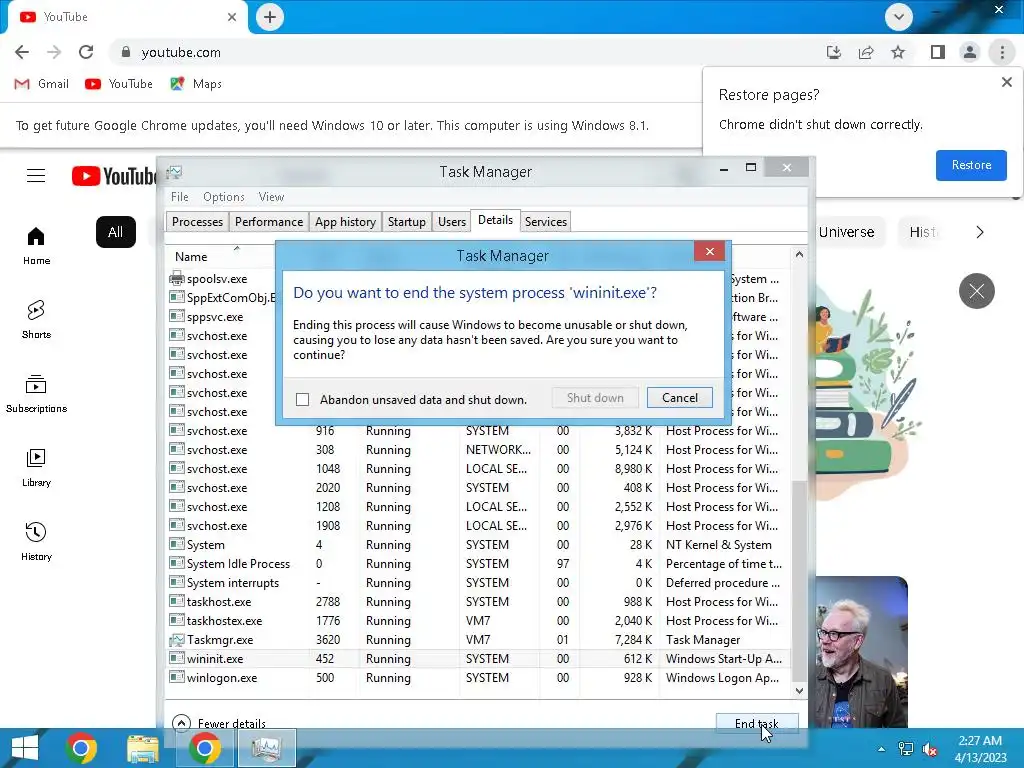Click muted volume tray icon
Viewport: 1024px width, 768px height.
pyautogui.click(x=930, y=749)
